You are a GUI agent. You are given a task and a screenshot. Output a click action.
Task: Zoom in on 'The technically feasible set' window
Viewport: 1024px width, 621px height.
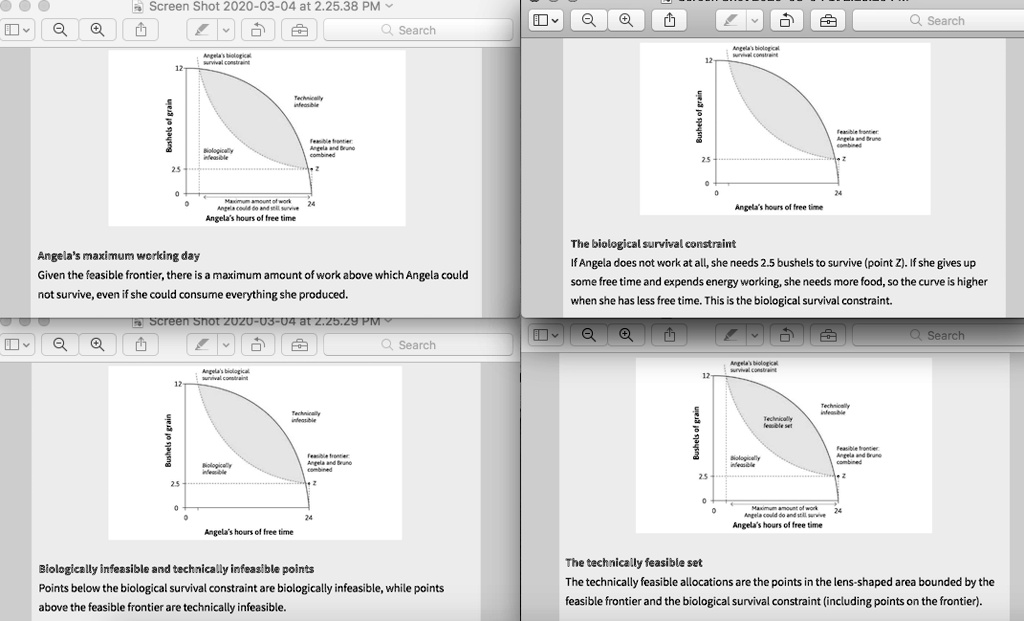pos(626,335)
